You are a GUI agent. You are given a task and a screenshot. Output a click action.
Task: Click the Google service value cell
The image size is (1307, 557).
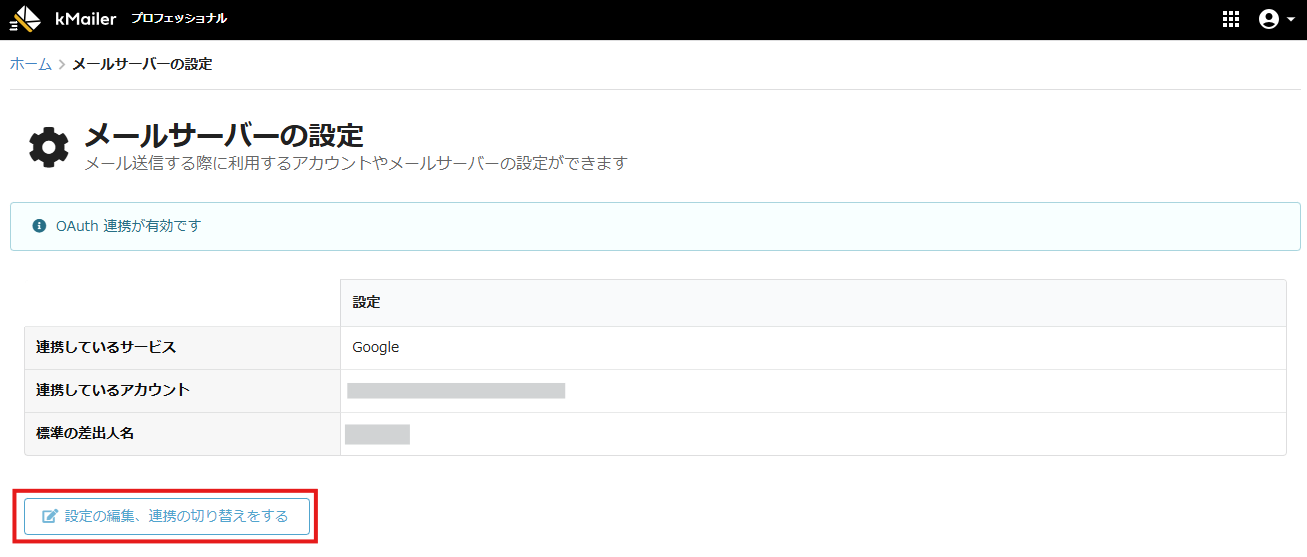(376, 347)
